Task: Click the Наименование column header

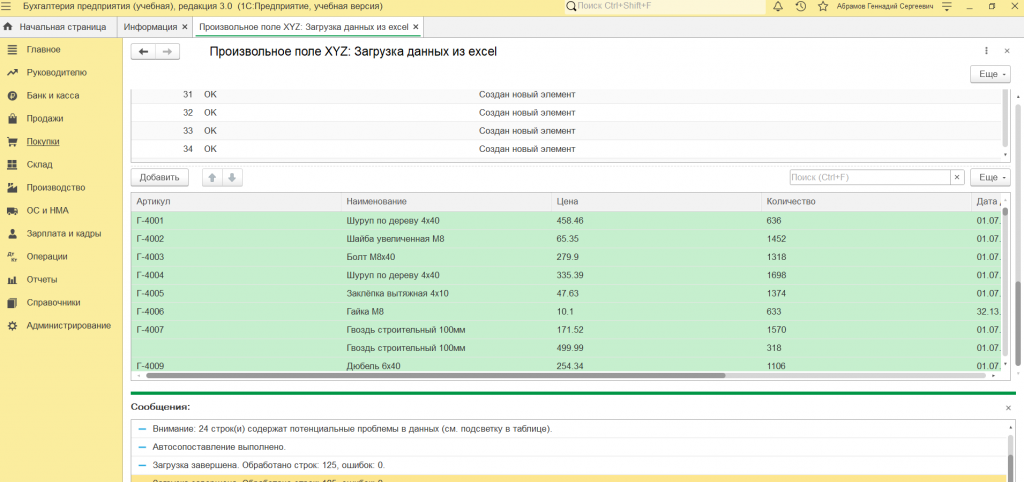Action: pos(447,201)
